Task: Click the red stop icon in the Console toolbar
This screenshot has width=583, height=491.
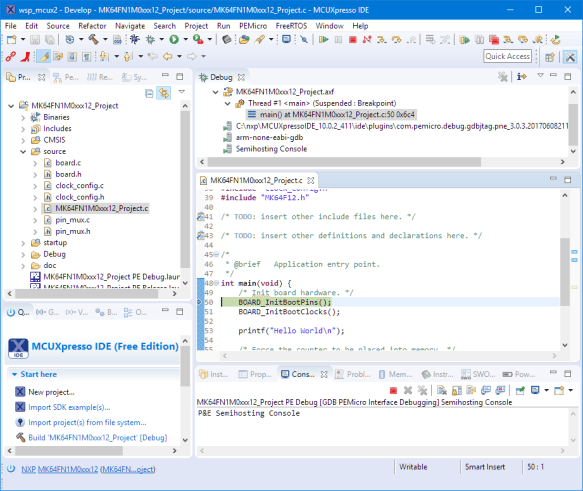Action: 393,390
